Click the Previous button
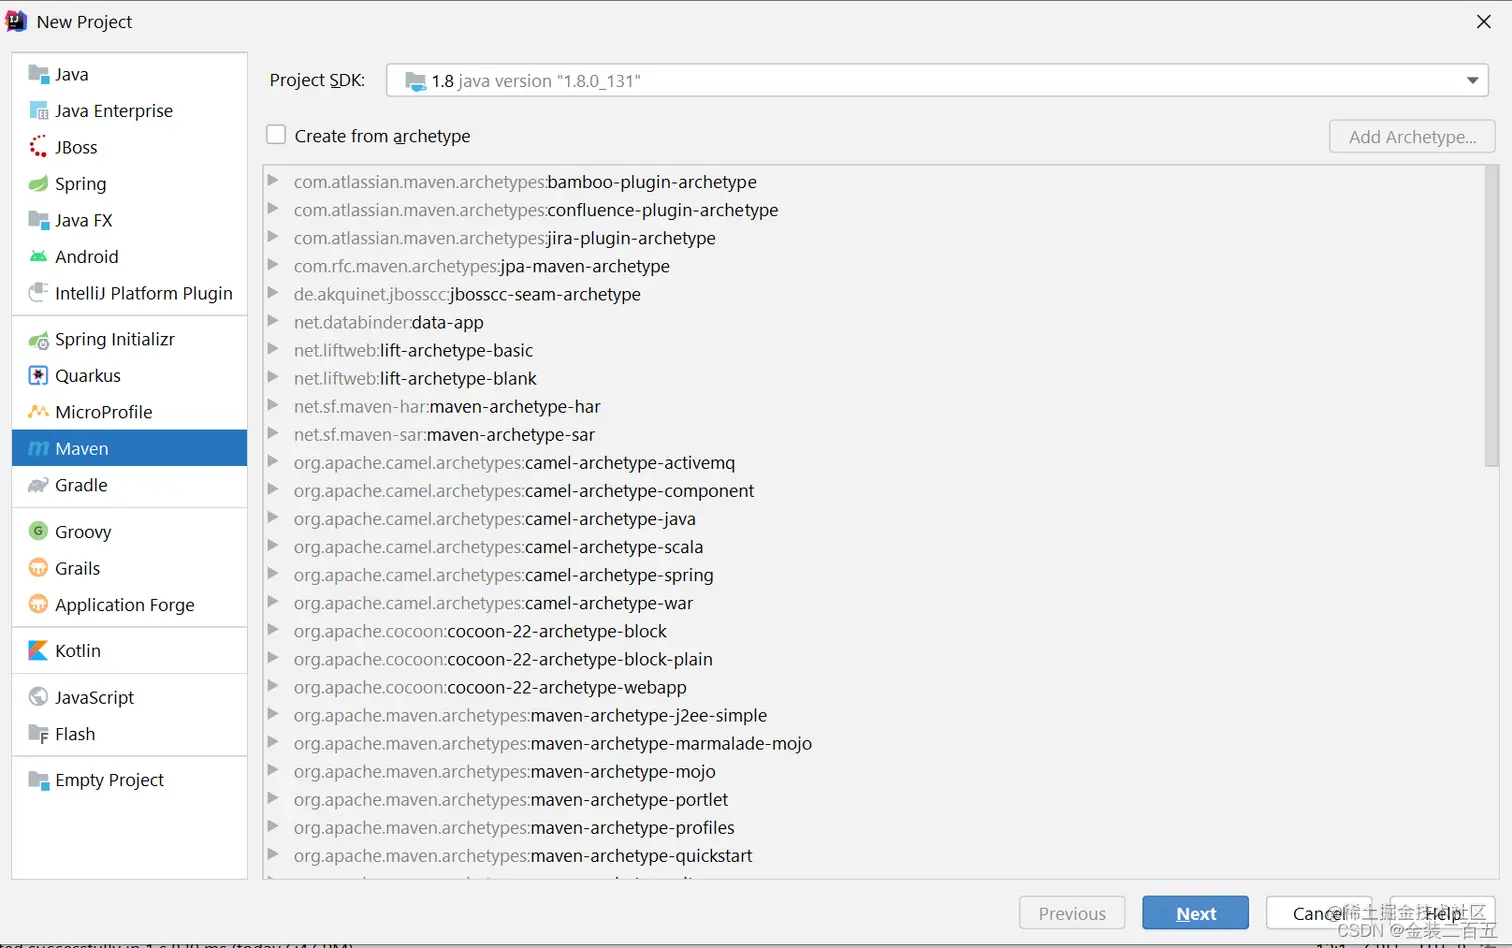Viewport: 1512px width, 948px height. point(1072,913)
